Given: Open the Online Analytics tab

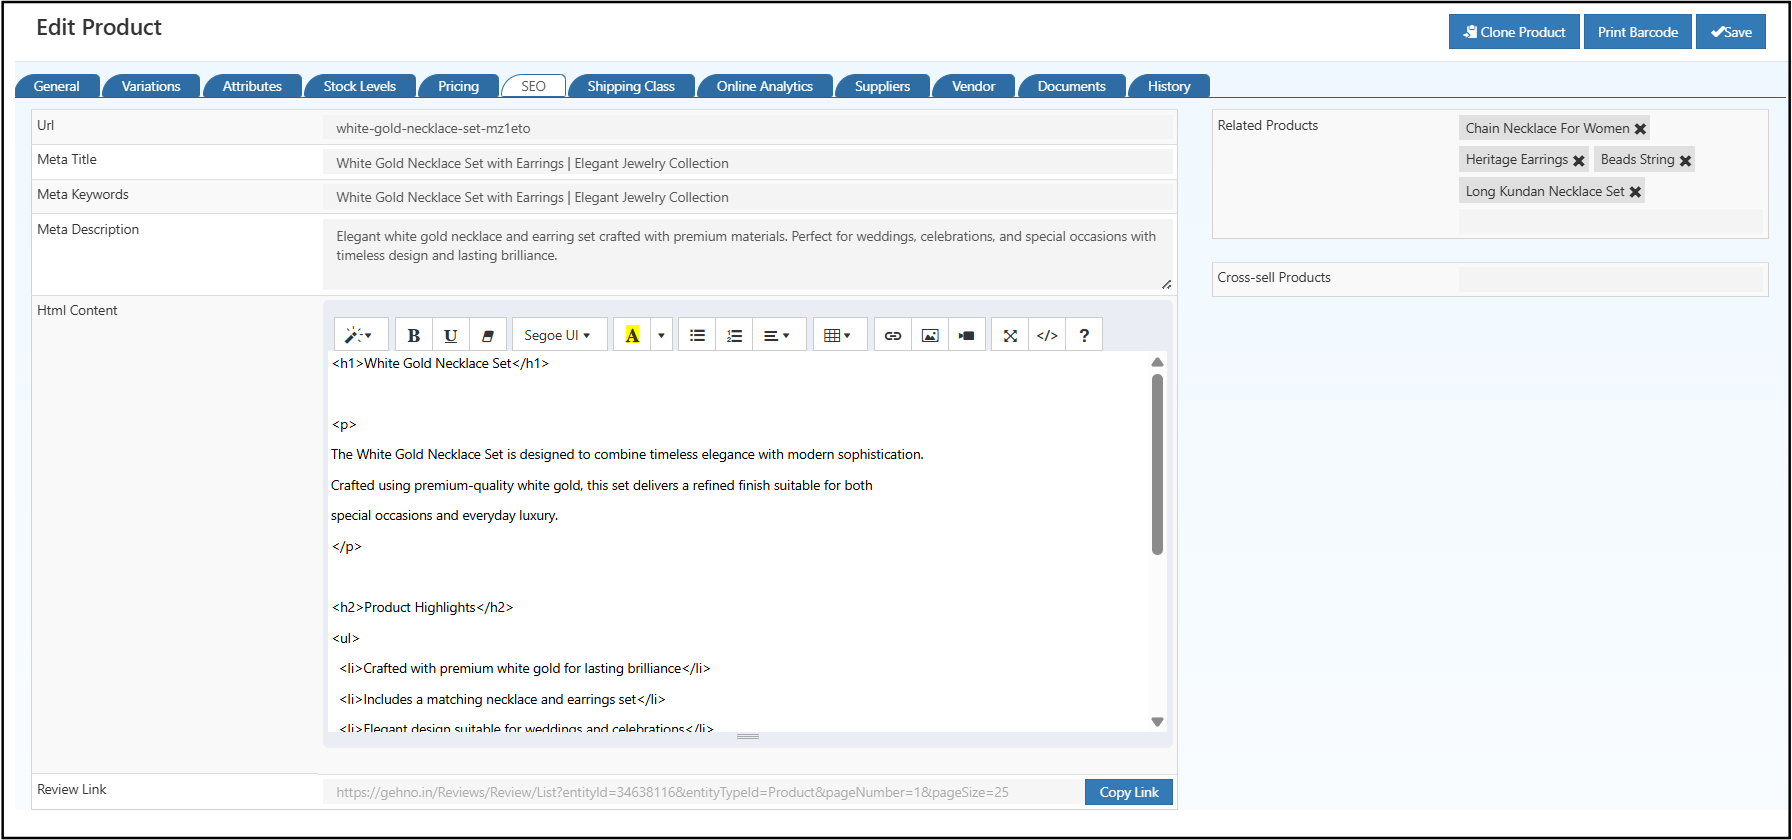Looking at the screenshot, I should click(x=765, y=86).
